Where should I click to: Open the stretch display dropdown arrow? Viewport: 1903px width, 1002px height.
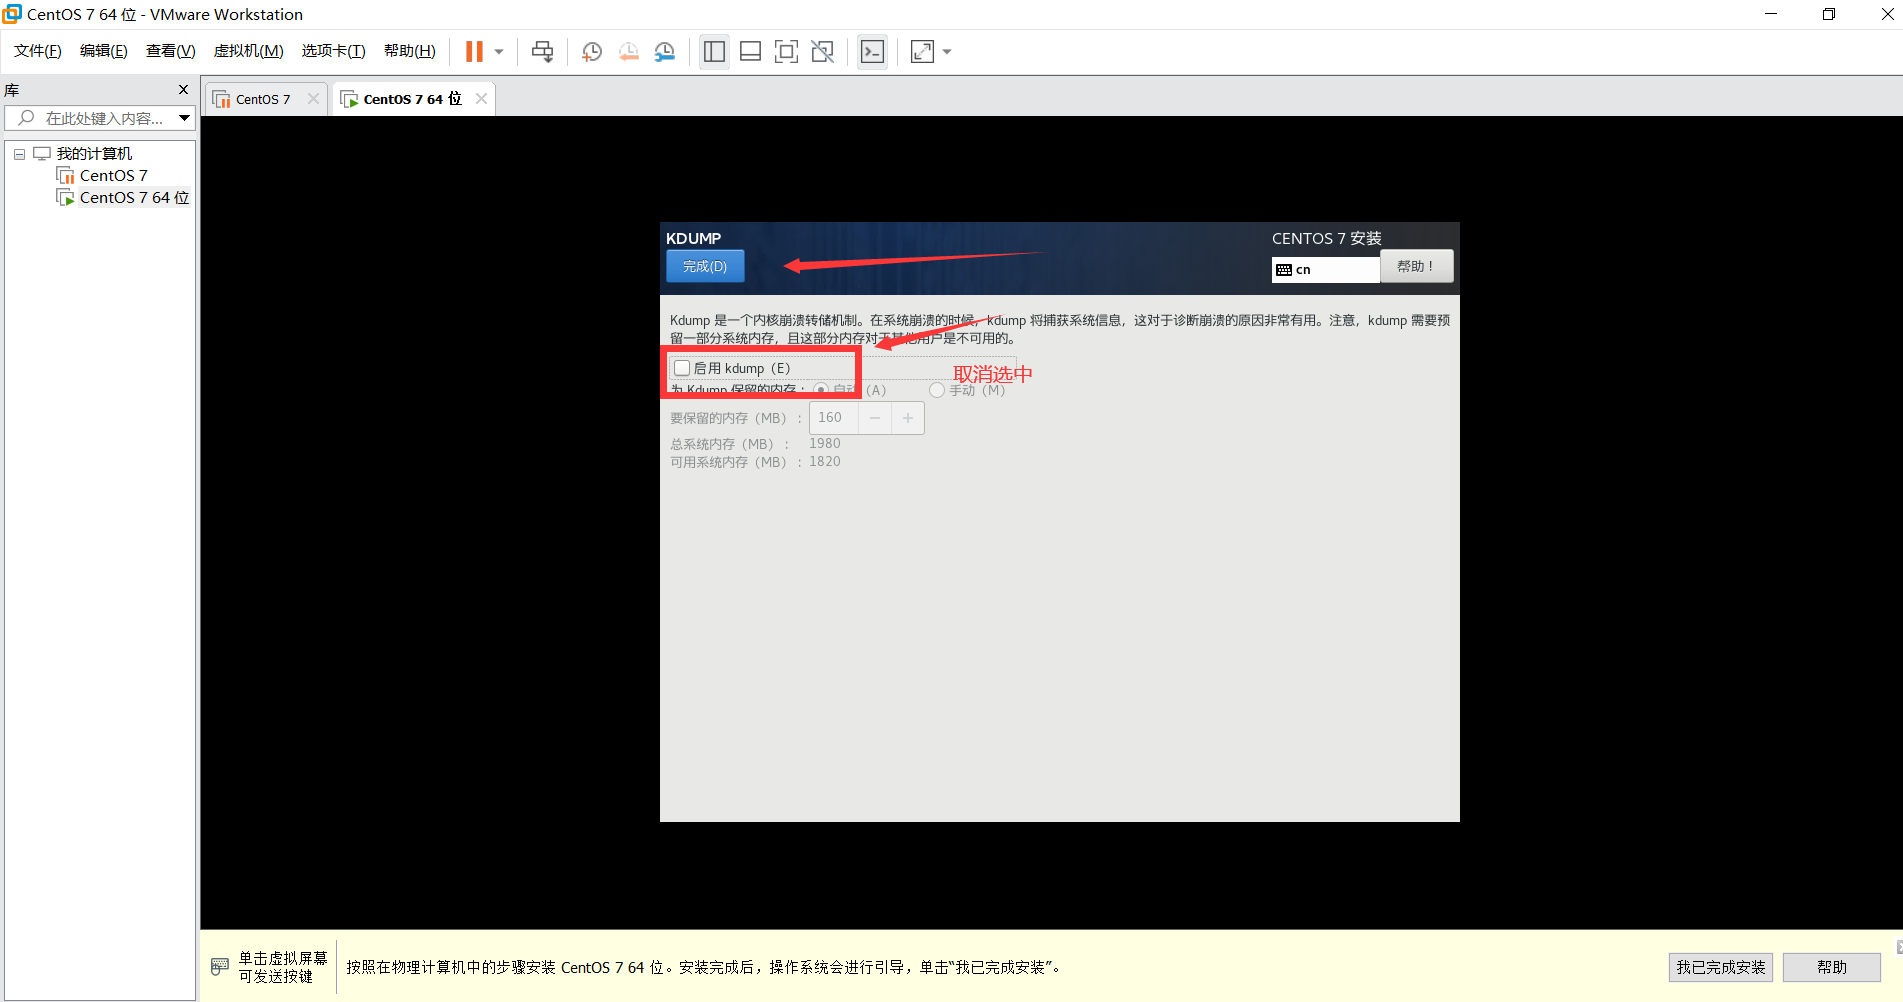947,51
